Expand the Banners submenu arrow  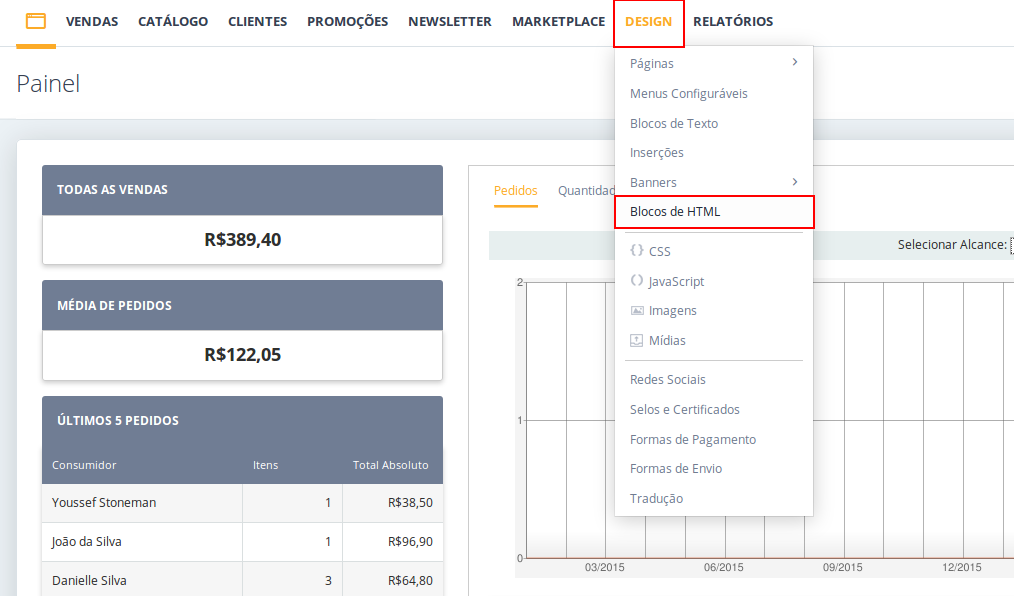point(795,182)
